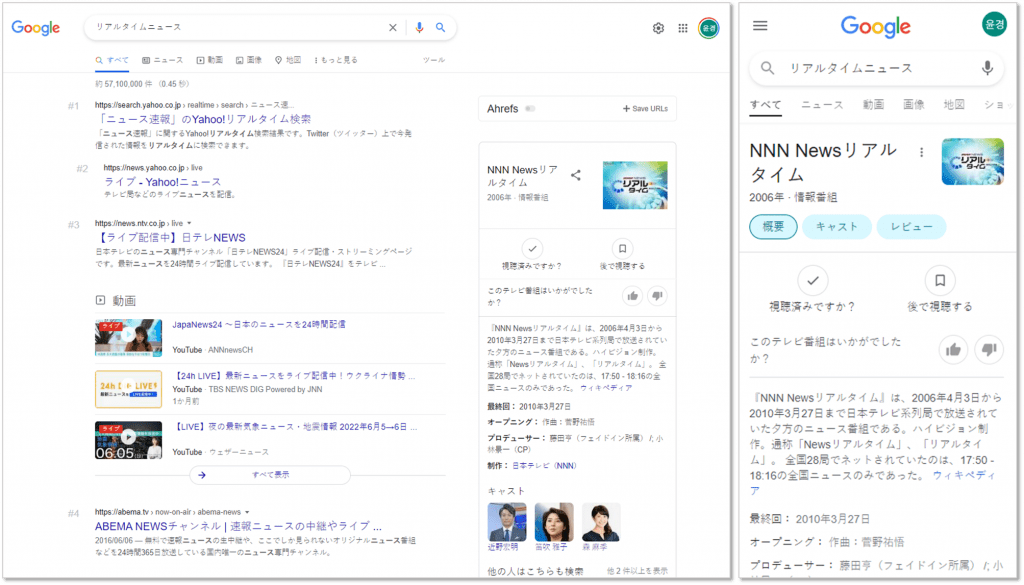Open ABEMA NEWSチャンネル result
Screen dimensions: 1024x585
(238, 526)
